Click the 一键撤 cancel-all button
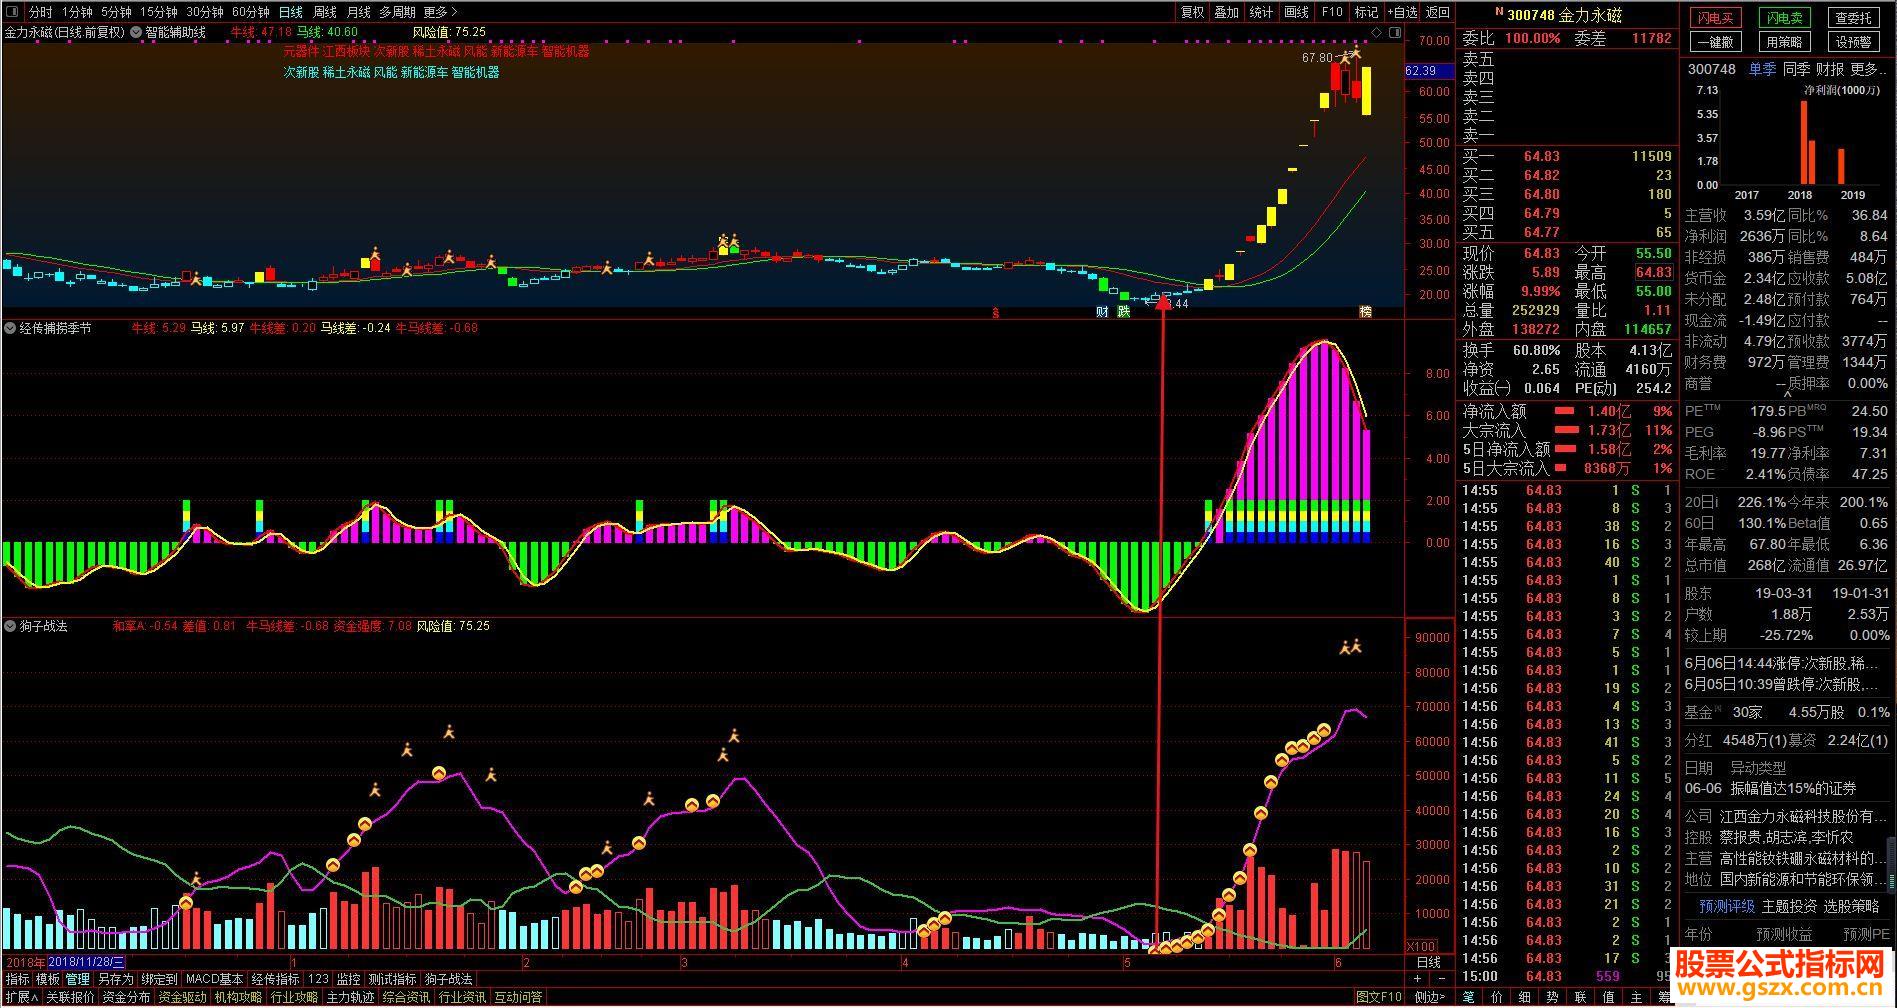1897x1008 pixels. click(x=1715, y=42)
